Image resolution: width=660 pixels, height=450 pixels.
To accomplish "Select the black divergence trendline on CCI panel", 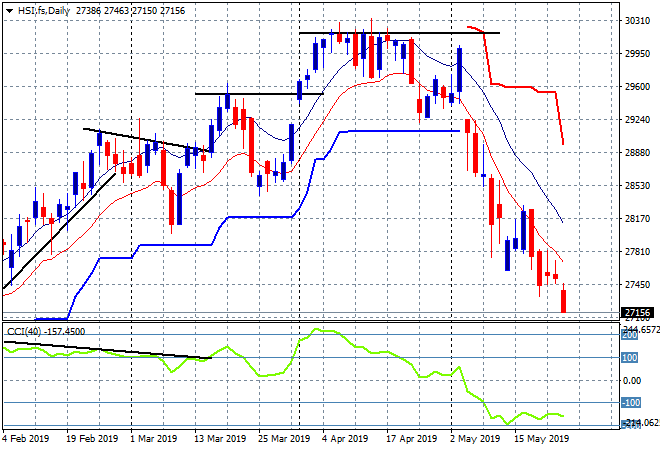I will [107, 350].
